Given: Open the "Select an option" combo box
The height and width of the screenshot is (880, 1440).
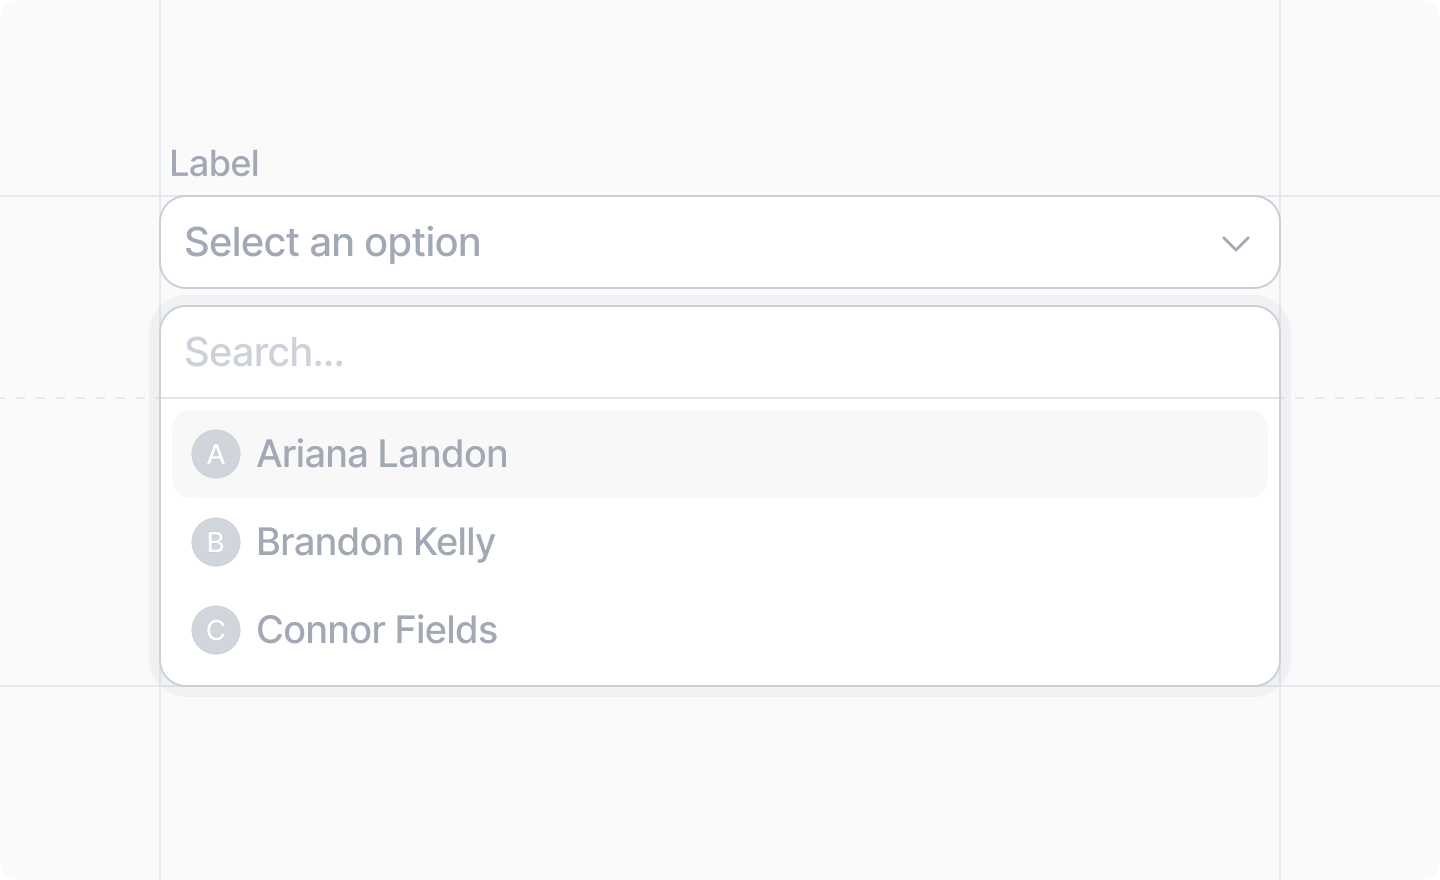Looking at the screenshot, I should point(720,242).
